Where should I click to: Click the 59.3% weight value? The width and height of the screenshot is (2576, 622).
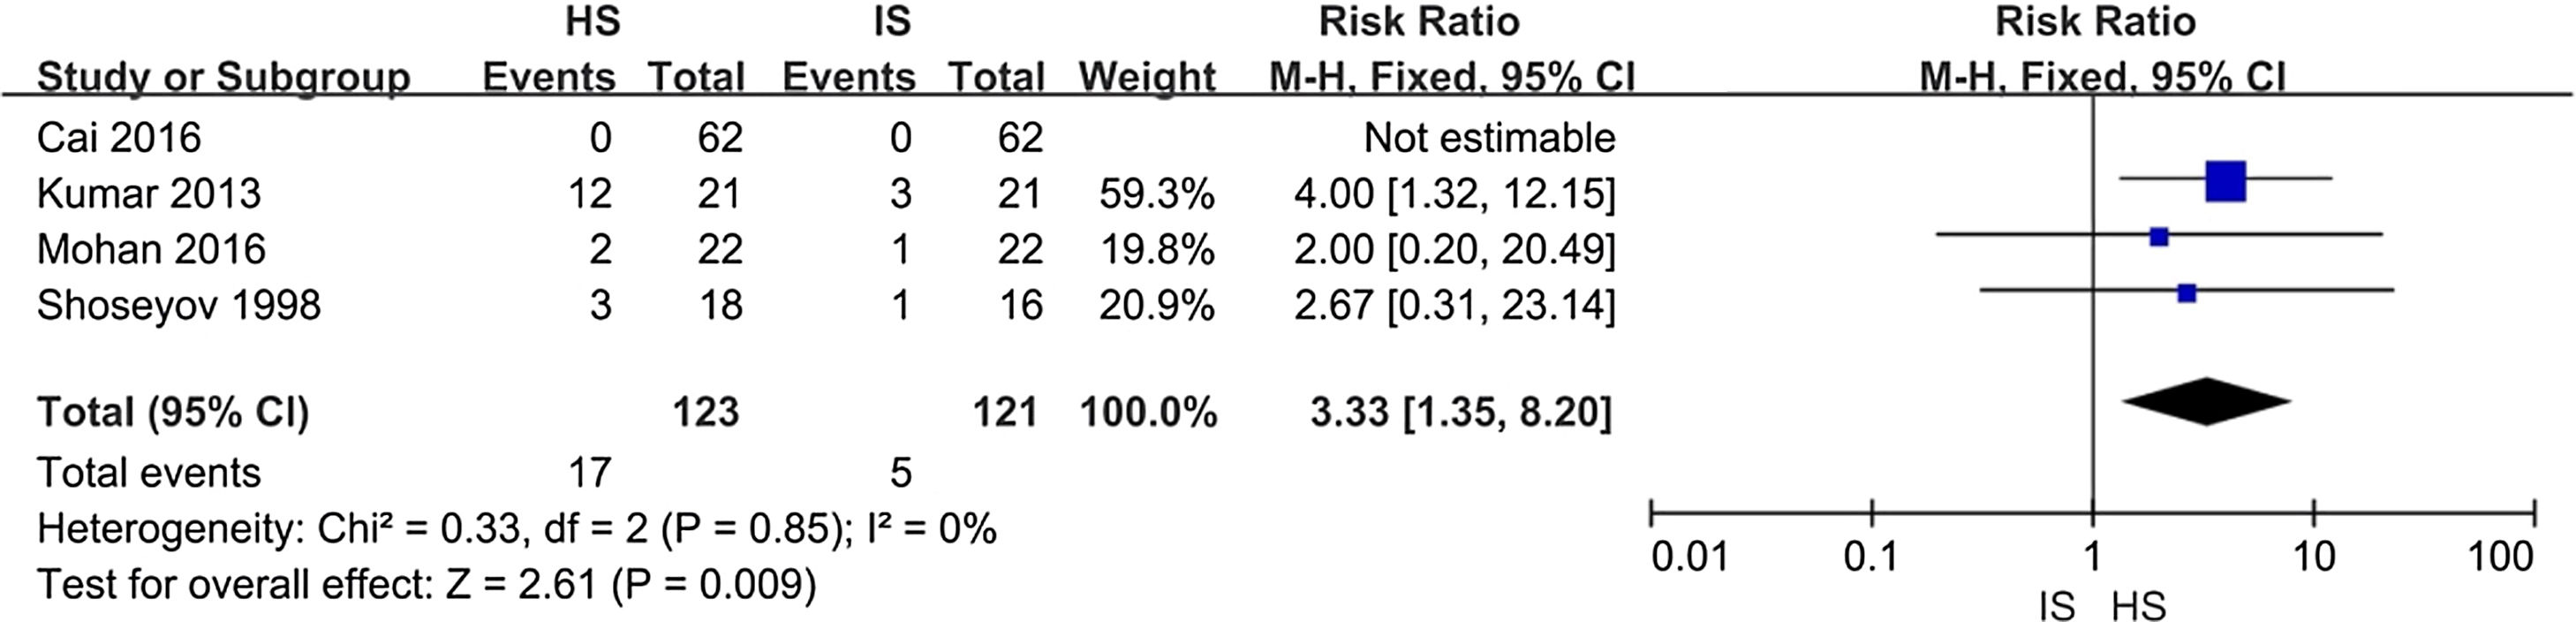[1157, 193]
